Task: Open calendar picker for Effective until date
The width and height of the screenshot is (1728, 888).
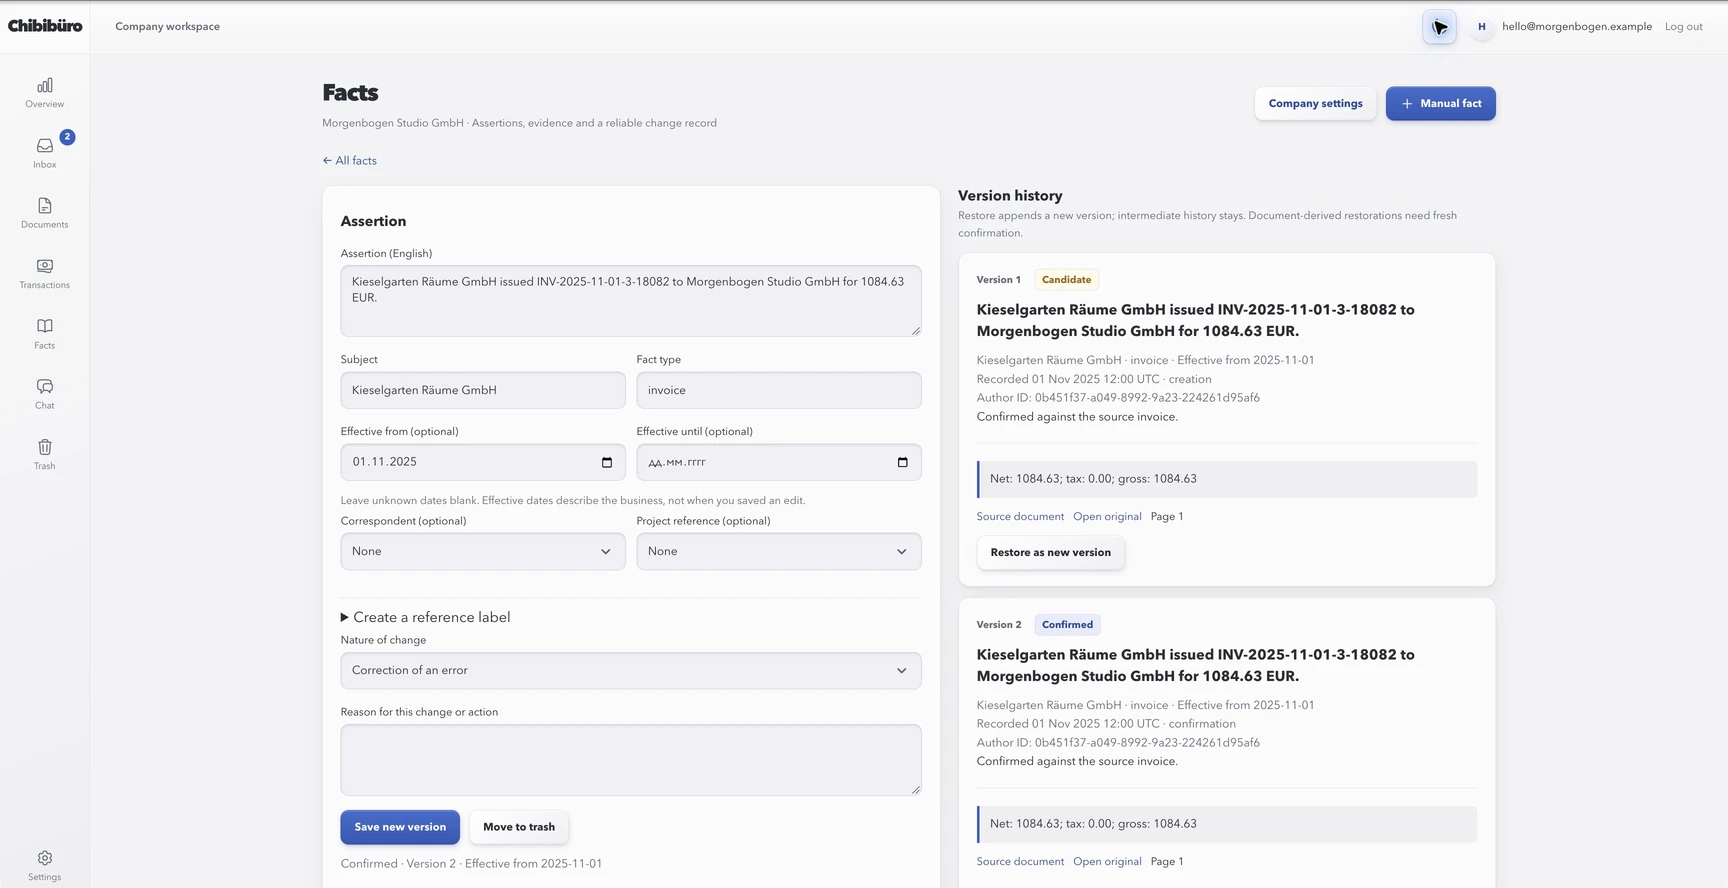Action: click(903, 462)
